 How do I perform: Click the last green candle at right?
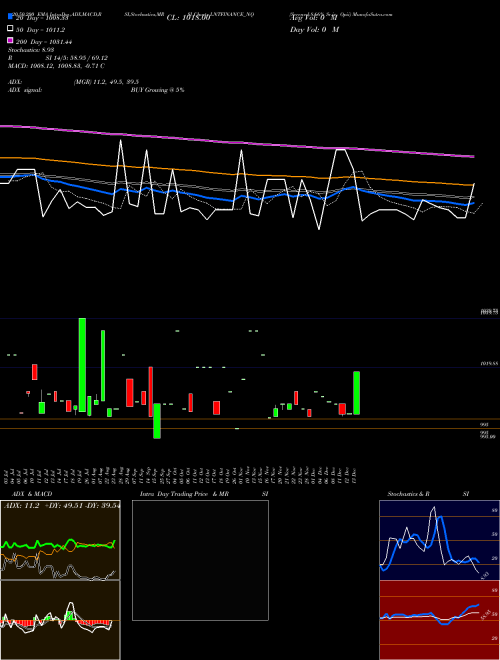356,393
